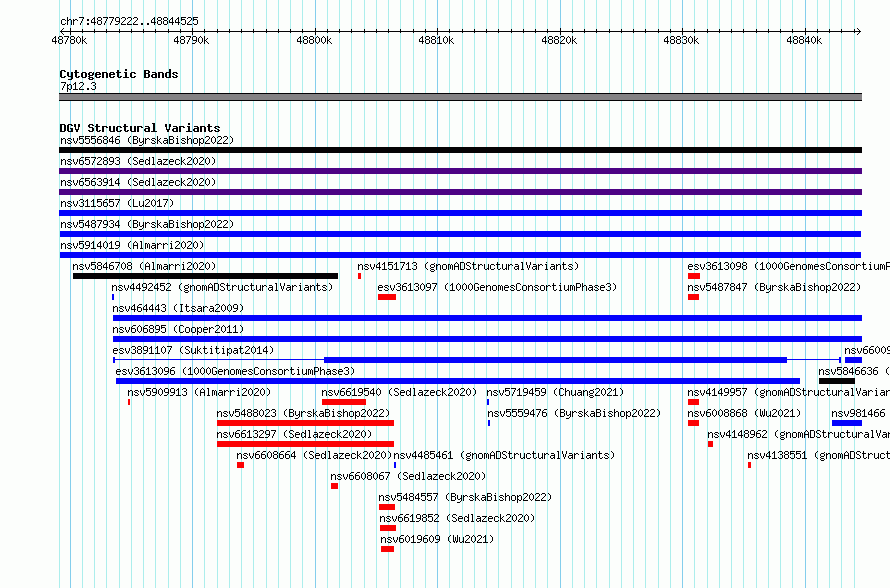Screen dimensions: 890x588
Task: Select nsv5559476 (ByrskaBishop2022) label
Action: pyautogui.click(x=574, y=413)
